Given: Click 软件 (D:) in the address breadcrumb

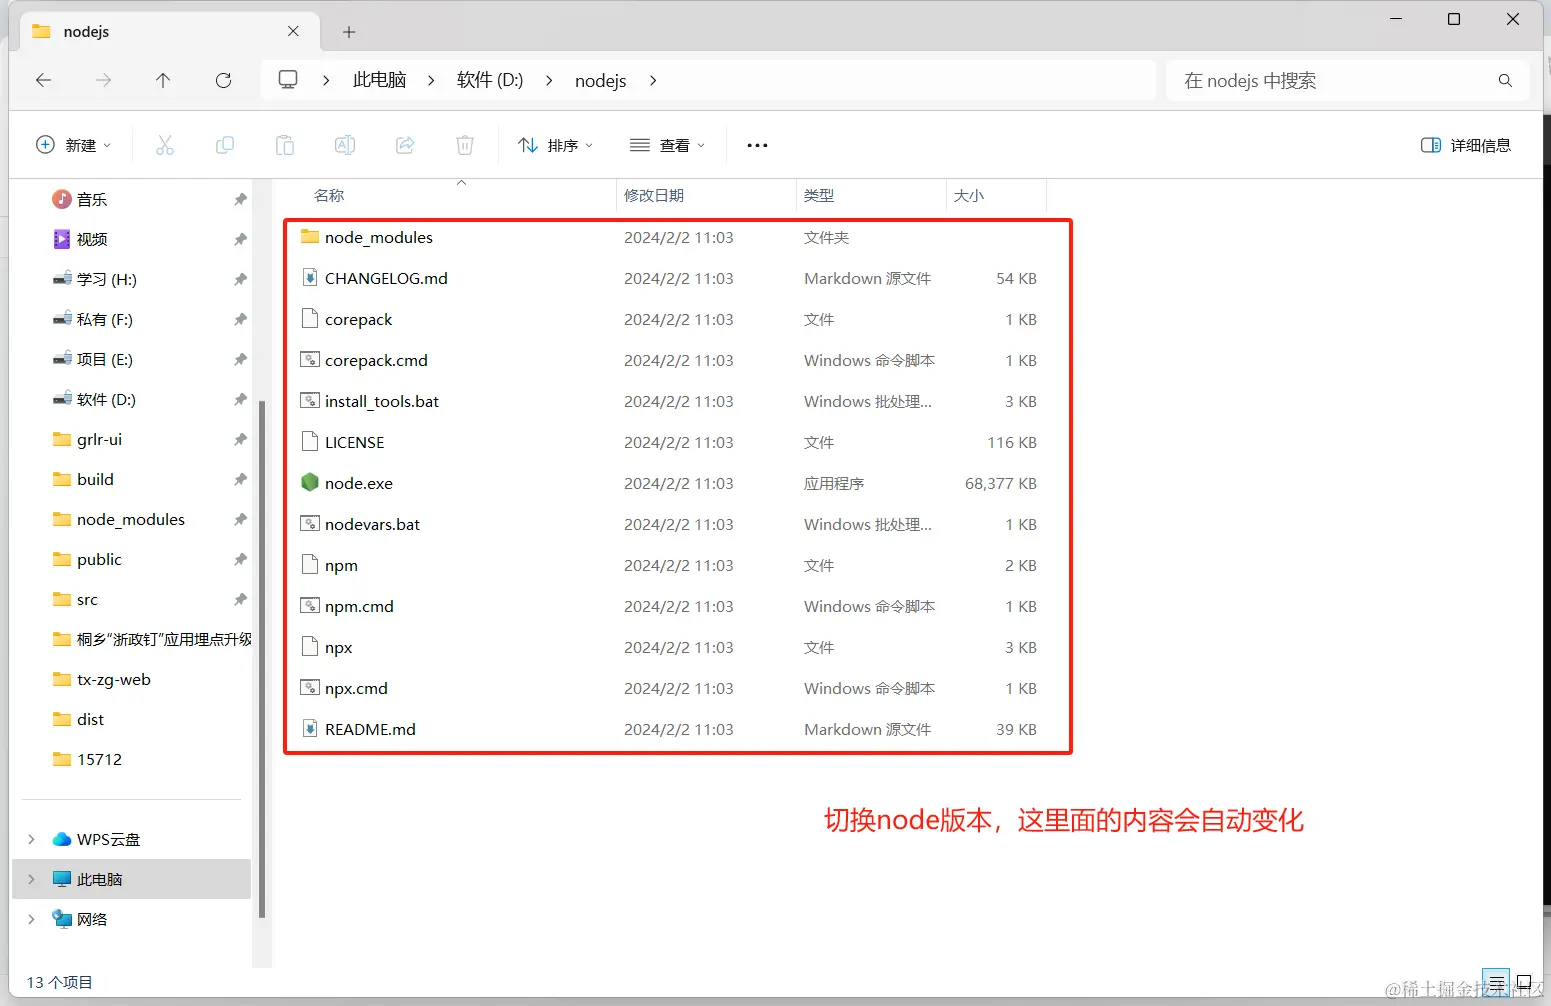Looking at the screenshot, I should pos(490,80).
